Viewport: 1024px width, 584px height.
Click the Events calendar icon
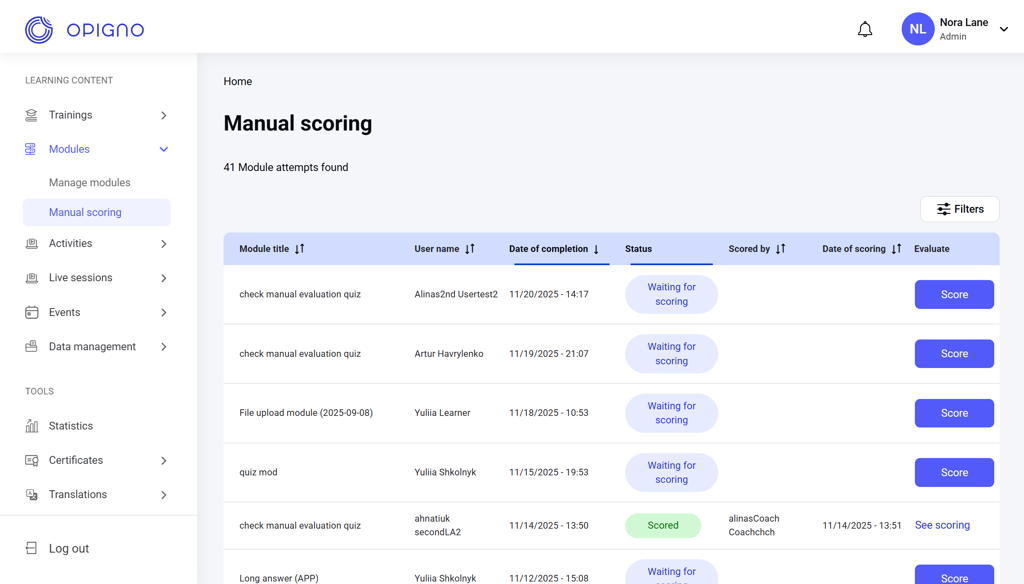31,312
